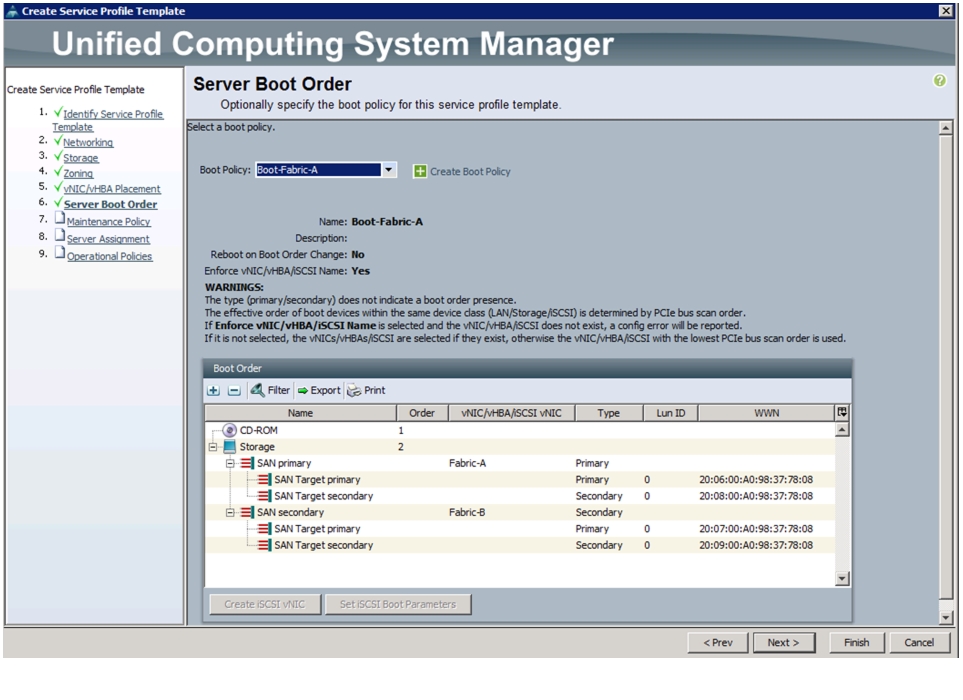Screen dimensions: 963x700
Task: Sort by the Order column header
Action: [422, 413]
